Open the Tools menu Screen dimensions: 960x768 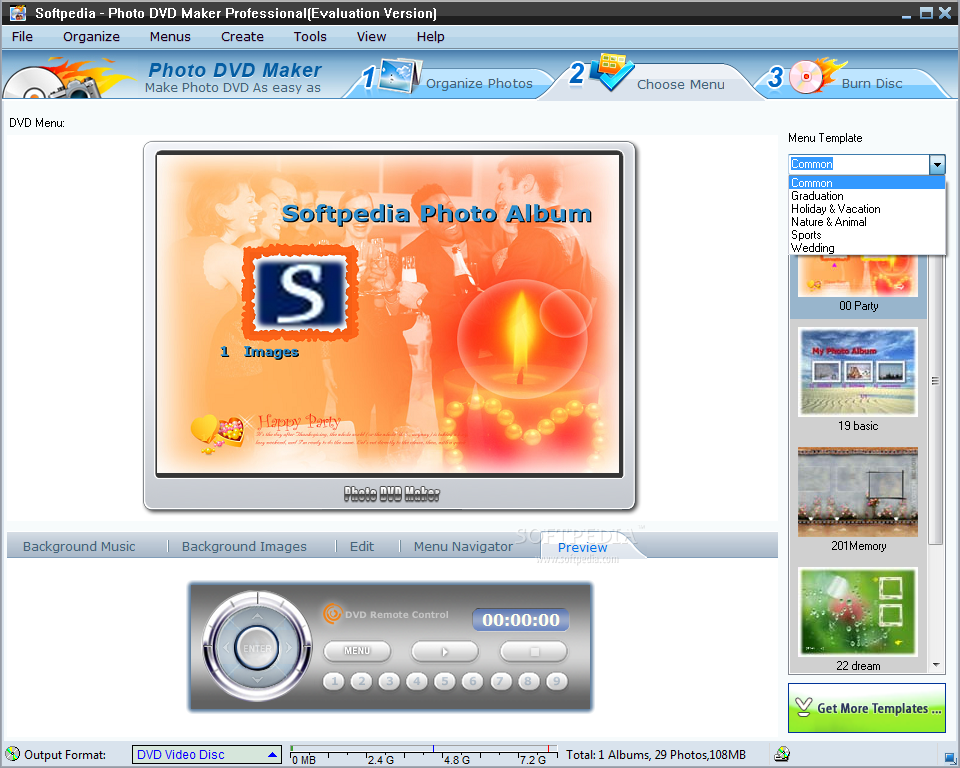[x=310, y=37]
